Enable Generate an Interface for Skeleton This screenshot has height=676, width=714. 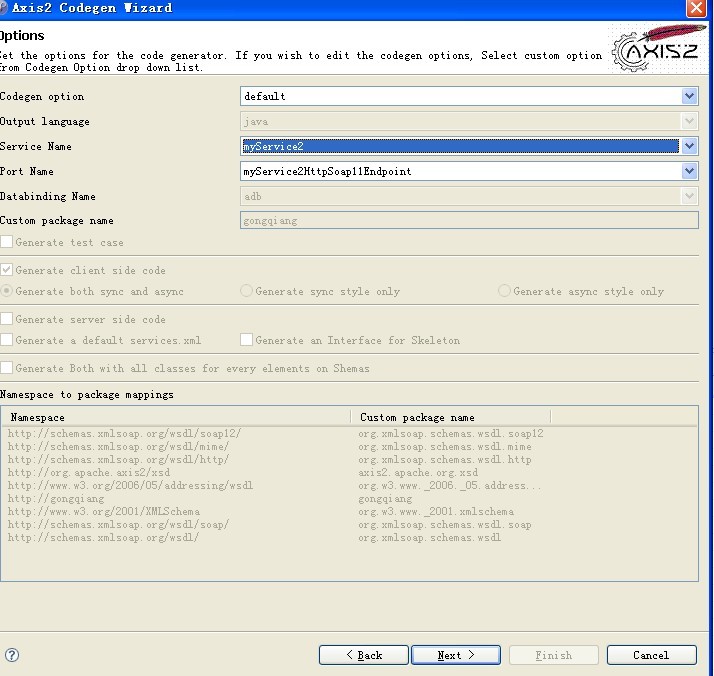point(246,340)
